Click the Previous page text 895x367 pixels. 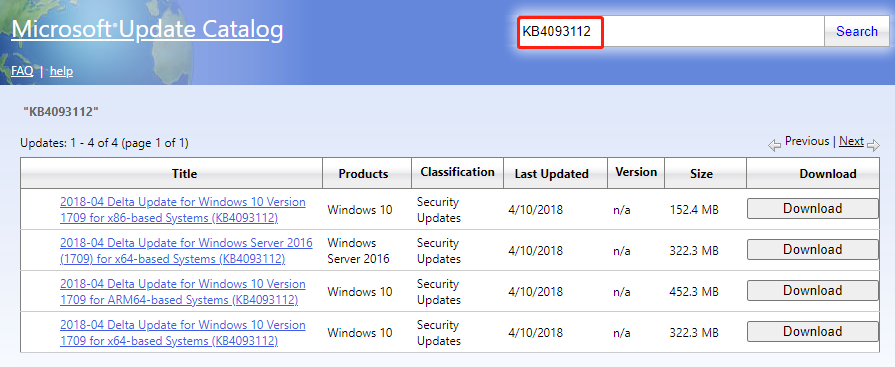click(x=807, y=141)
